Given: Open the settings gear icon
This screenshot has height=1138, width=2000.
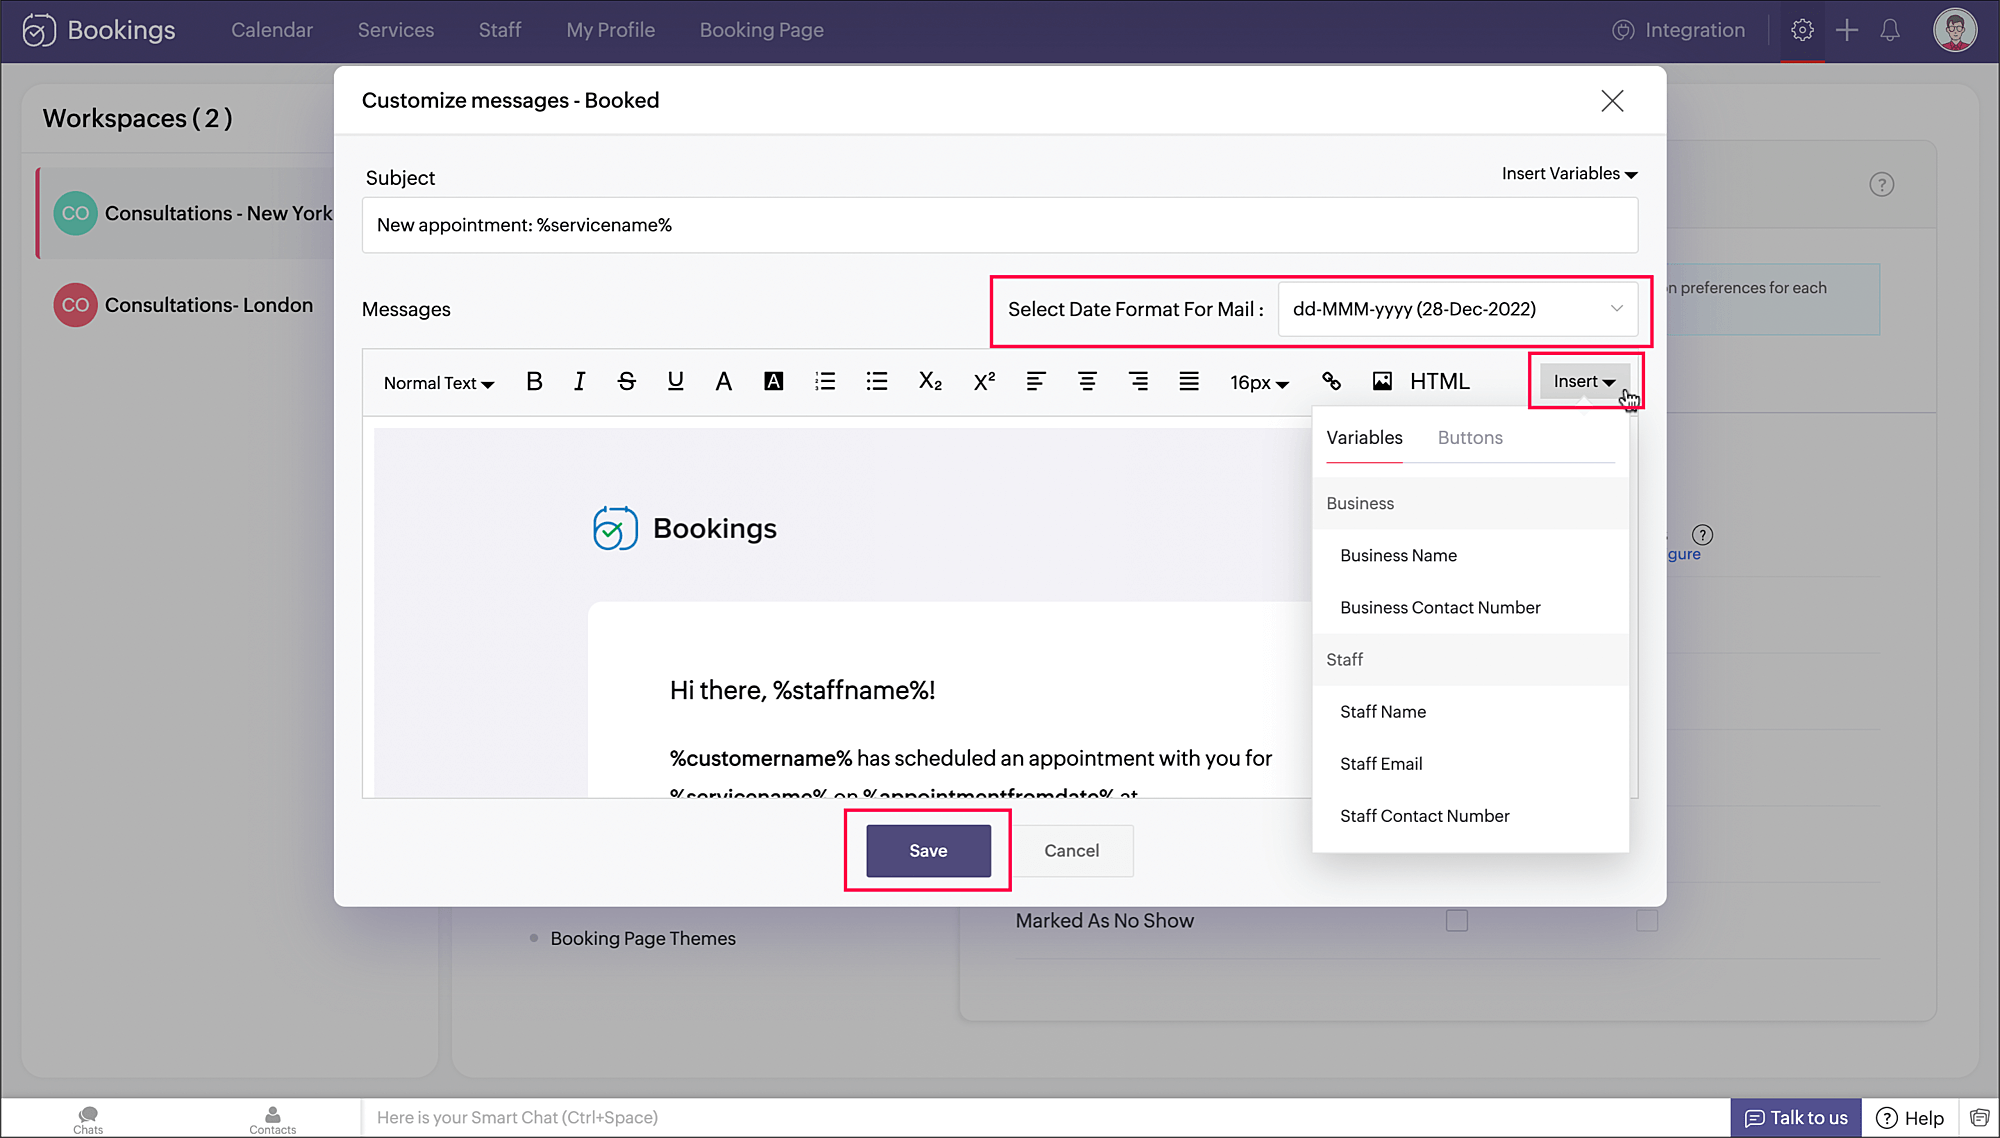Looking at the screenshot, I should (1802, 30).
